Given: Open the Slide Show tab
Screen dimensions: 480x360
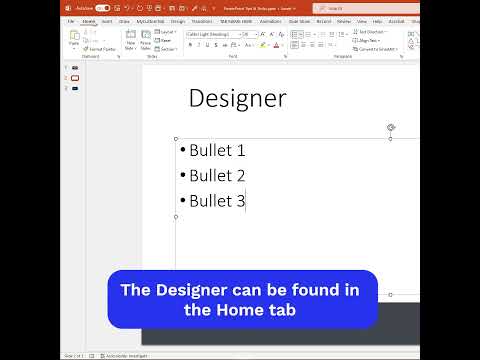Looking at the screenshot, I should [x=299, y=21].
